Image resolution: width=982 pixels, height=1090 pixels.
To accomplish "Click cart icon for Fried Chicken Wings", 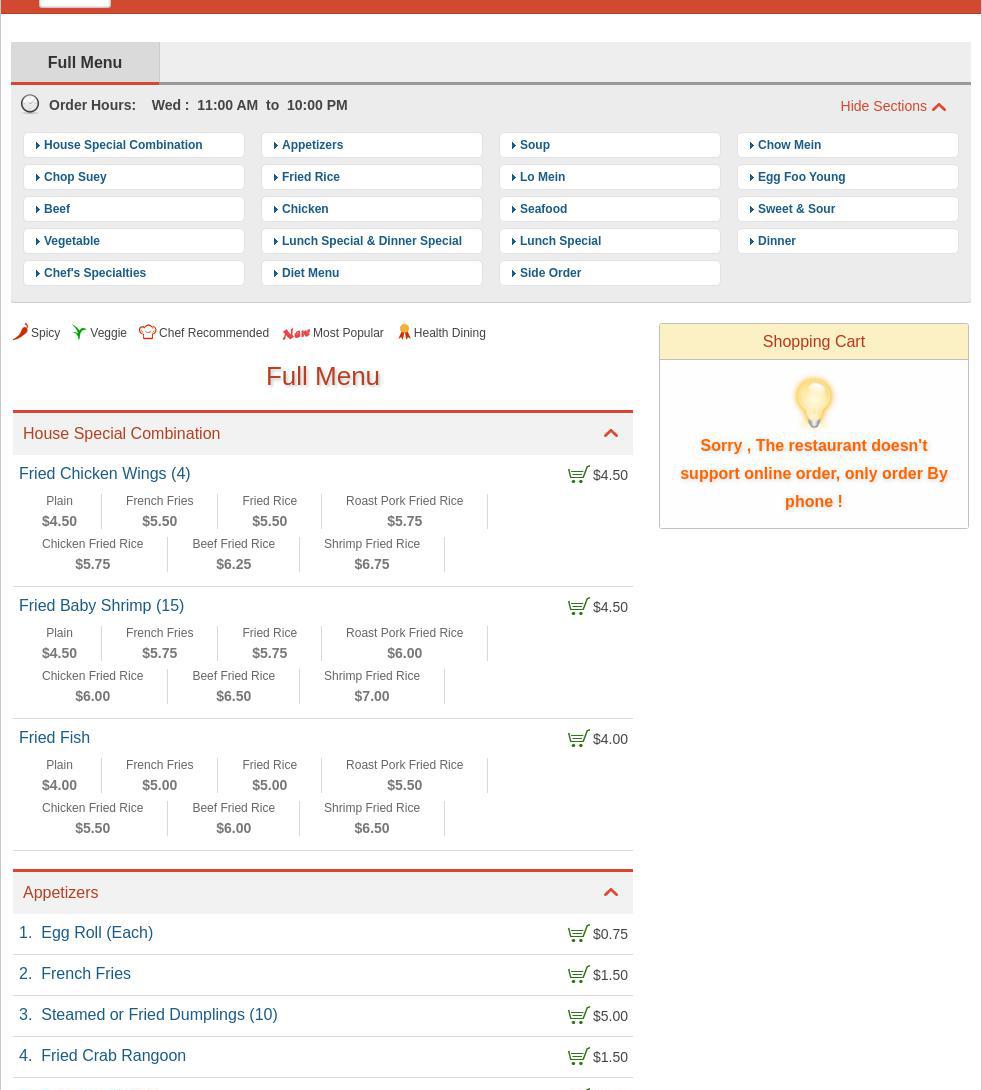I will 579,475.
